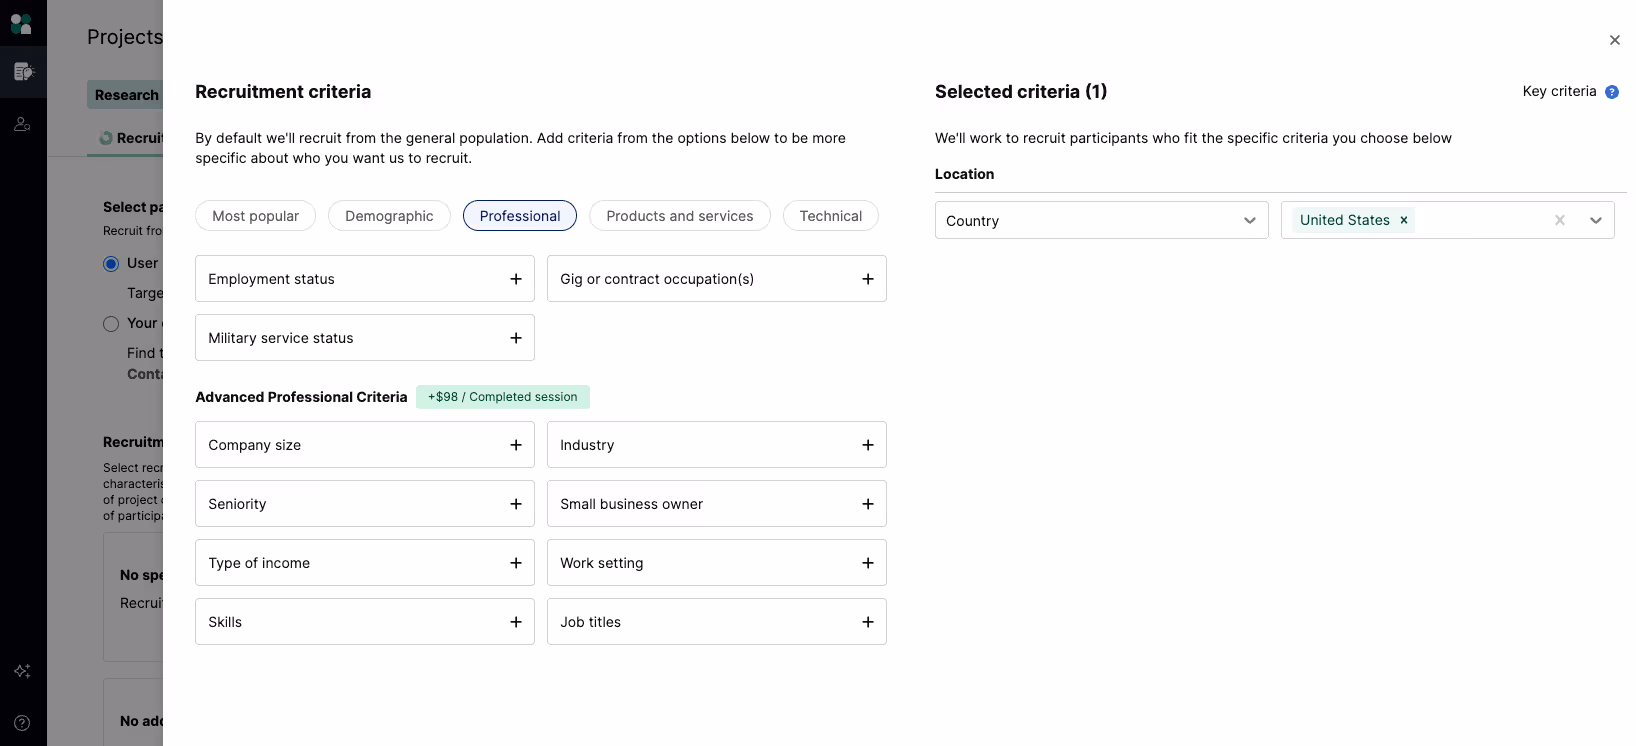Open the Key criteria help tooltip
This screenshot has width=1636, height=746.
1612,92
